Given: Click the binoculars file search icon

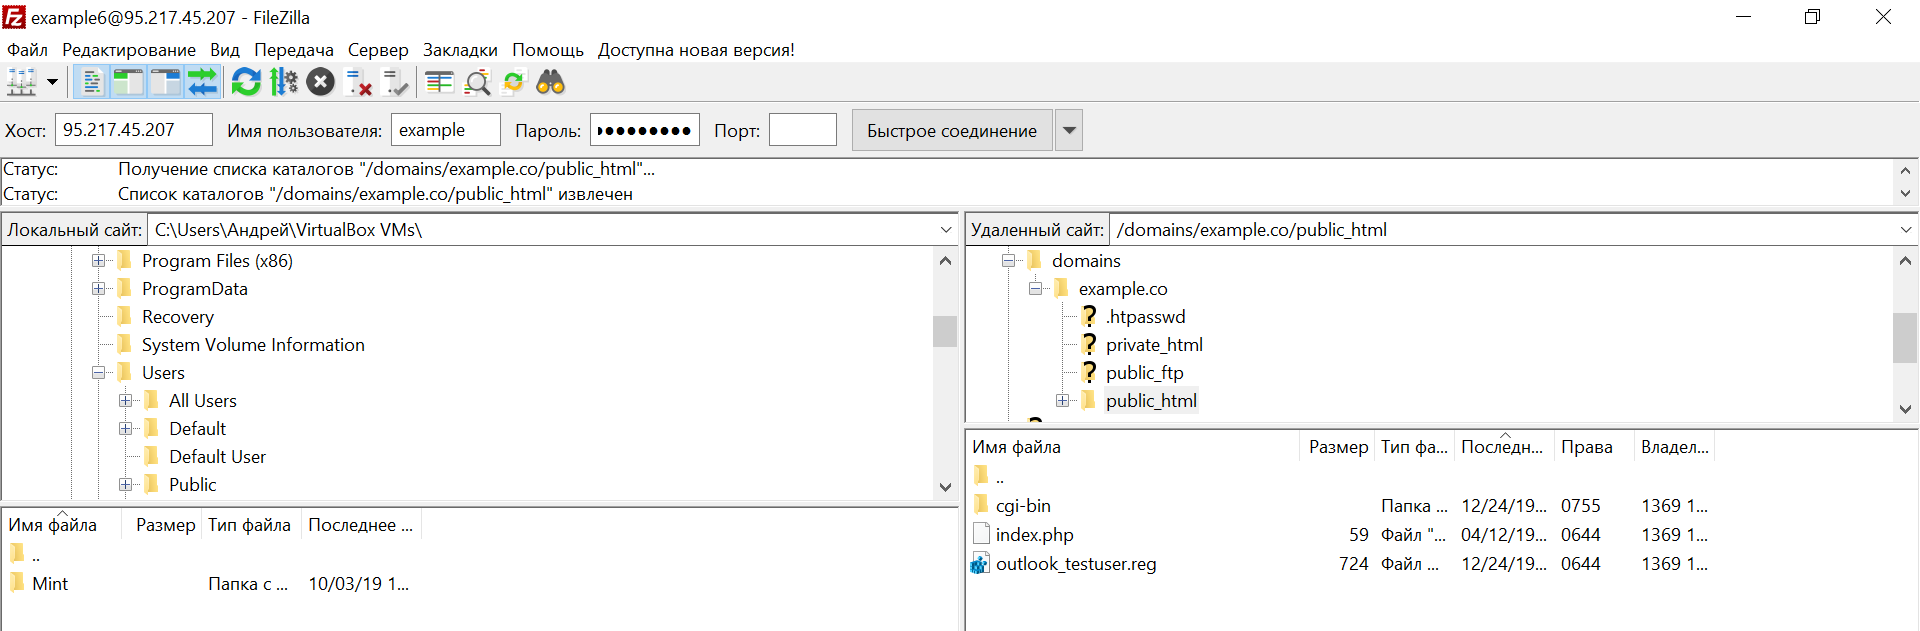Looking at the screenshot, I should click(551, 82).
